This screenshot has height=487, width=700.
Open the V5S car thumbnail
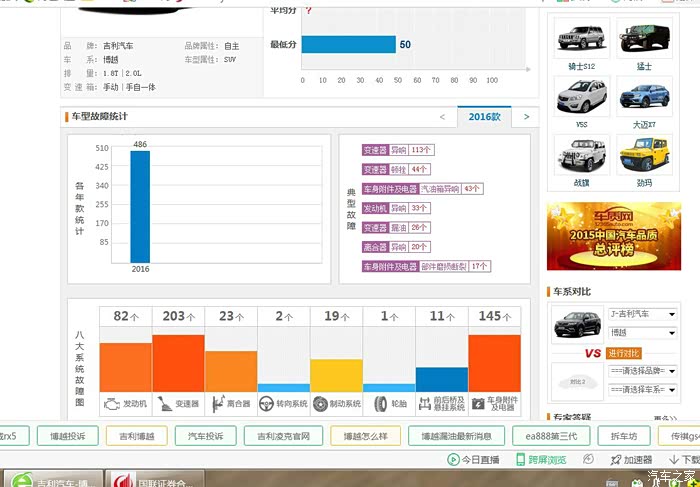(x=582, y=96)
